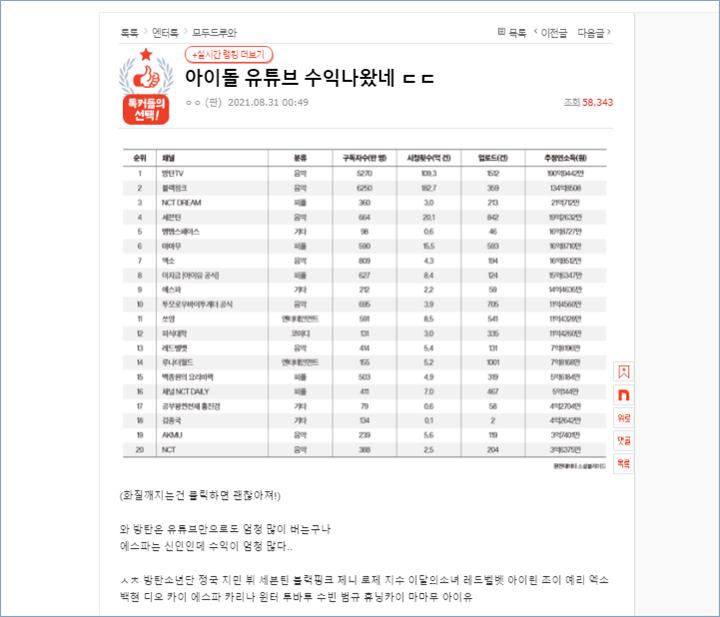This screenshot has width=720, height=617.
Task: Click the 위로 (go to top) floating button
Action: coord(623,418)
